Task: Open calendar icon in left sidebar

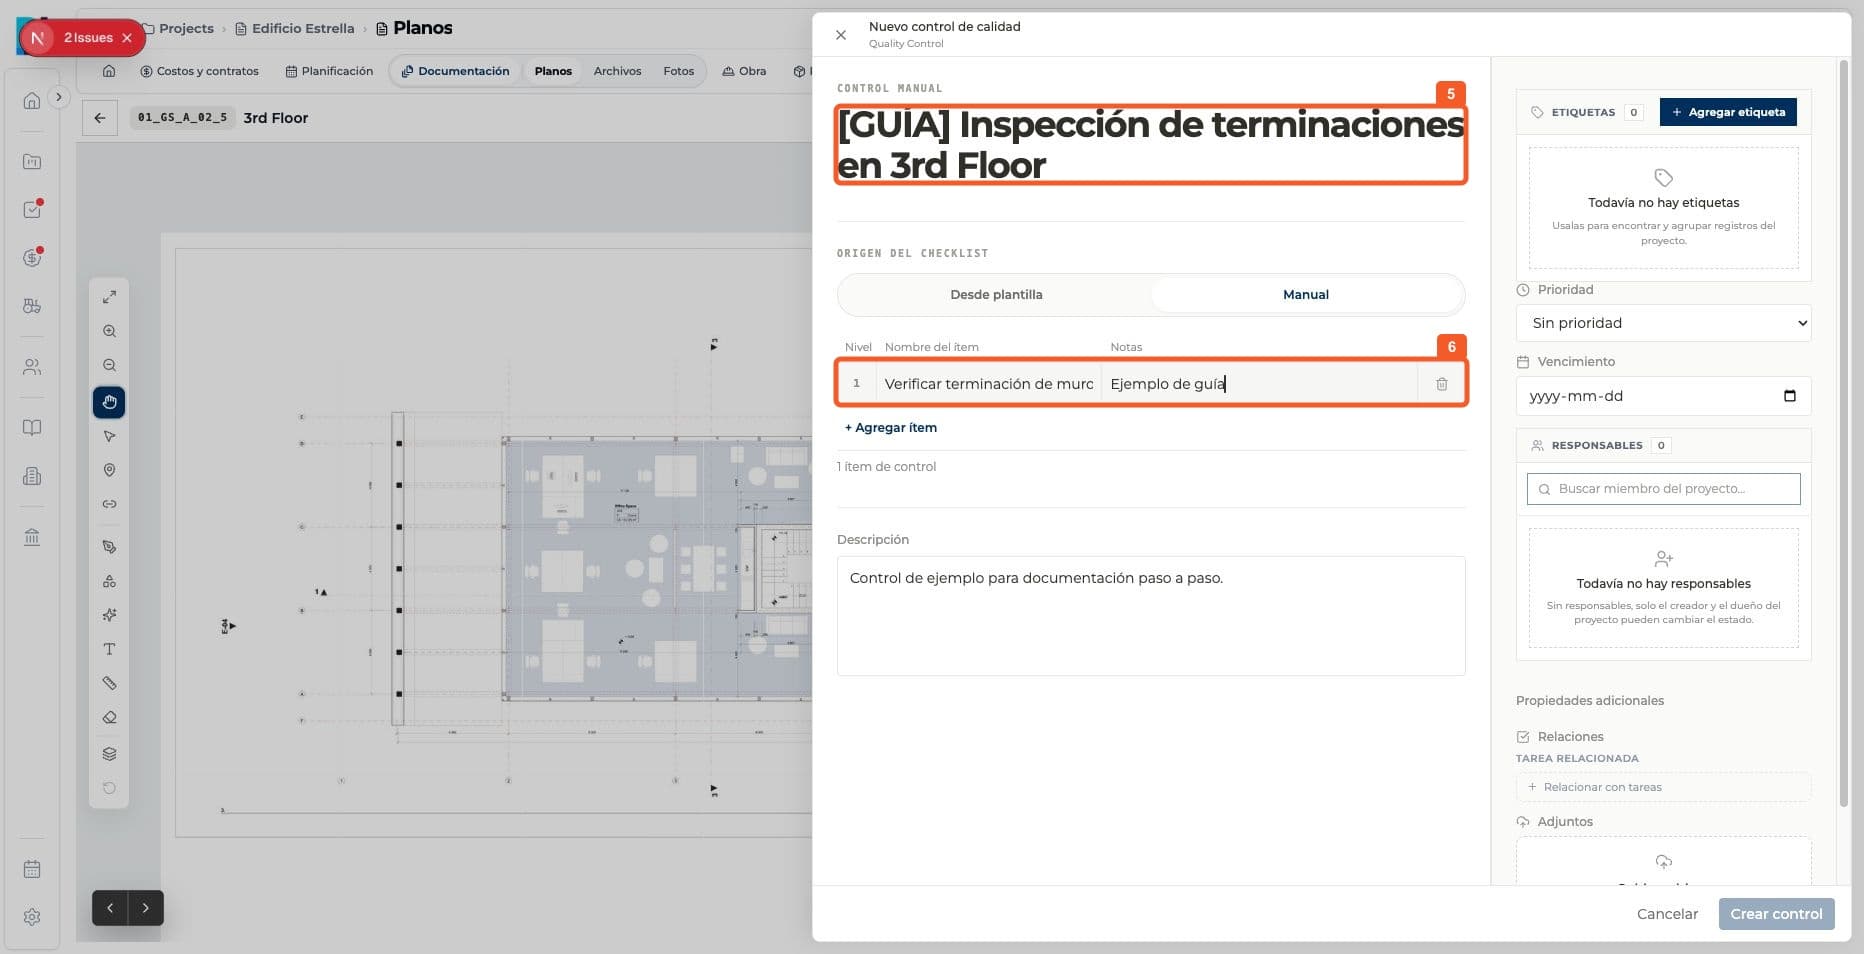Action: click(32, 869)
